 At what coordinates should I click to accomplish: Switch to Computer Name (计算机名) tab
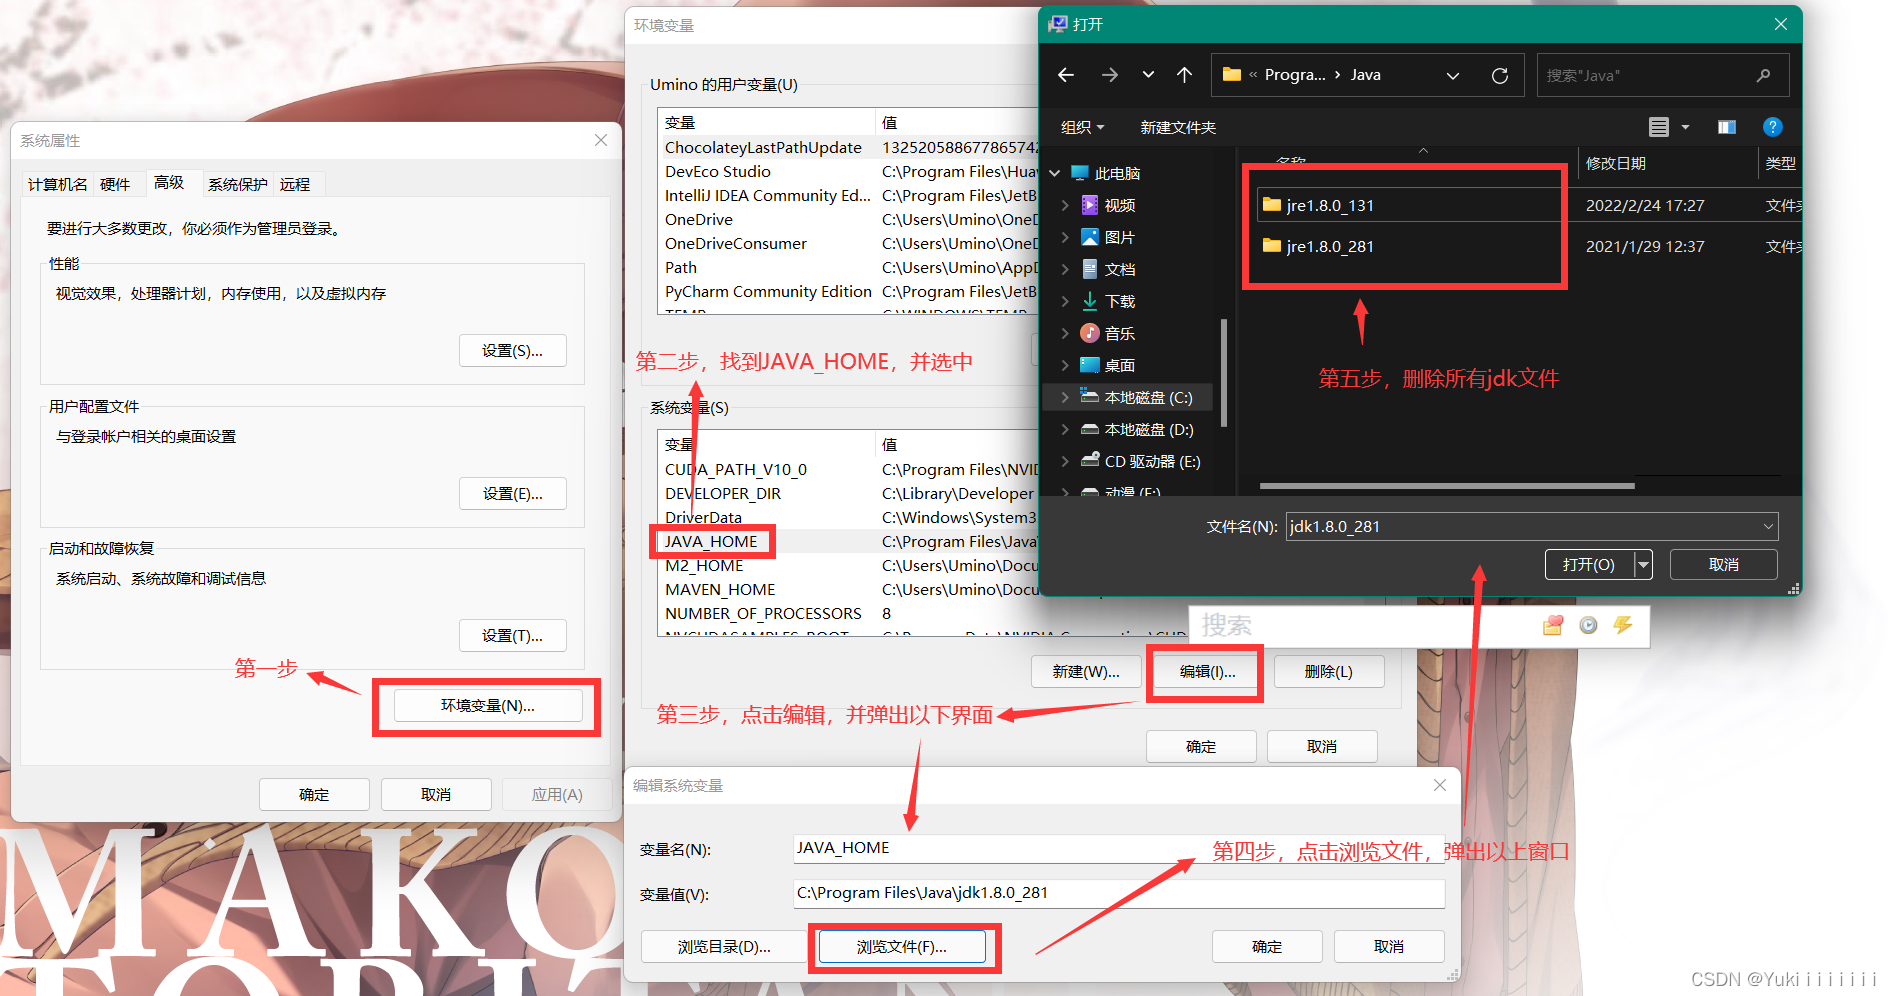[57, 184]
